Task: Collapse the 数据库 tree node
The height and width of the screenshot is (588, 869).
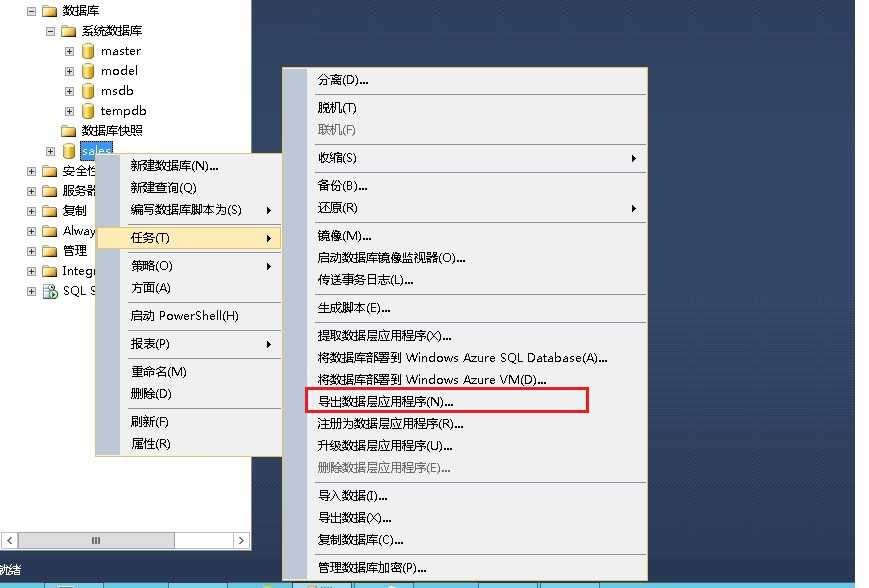Action: 32,11
